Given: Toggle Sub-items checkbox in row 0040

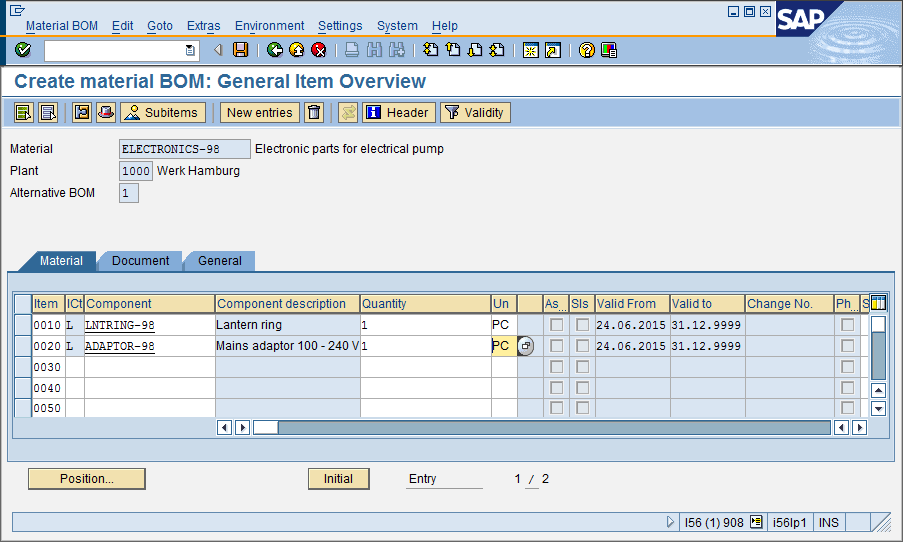Looking at the screenshot, I should 583,388.
